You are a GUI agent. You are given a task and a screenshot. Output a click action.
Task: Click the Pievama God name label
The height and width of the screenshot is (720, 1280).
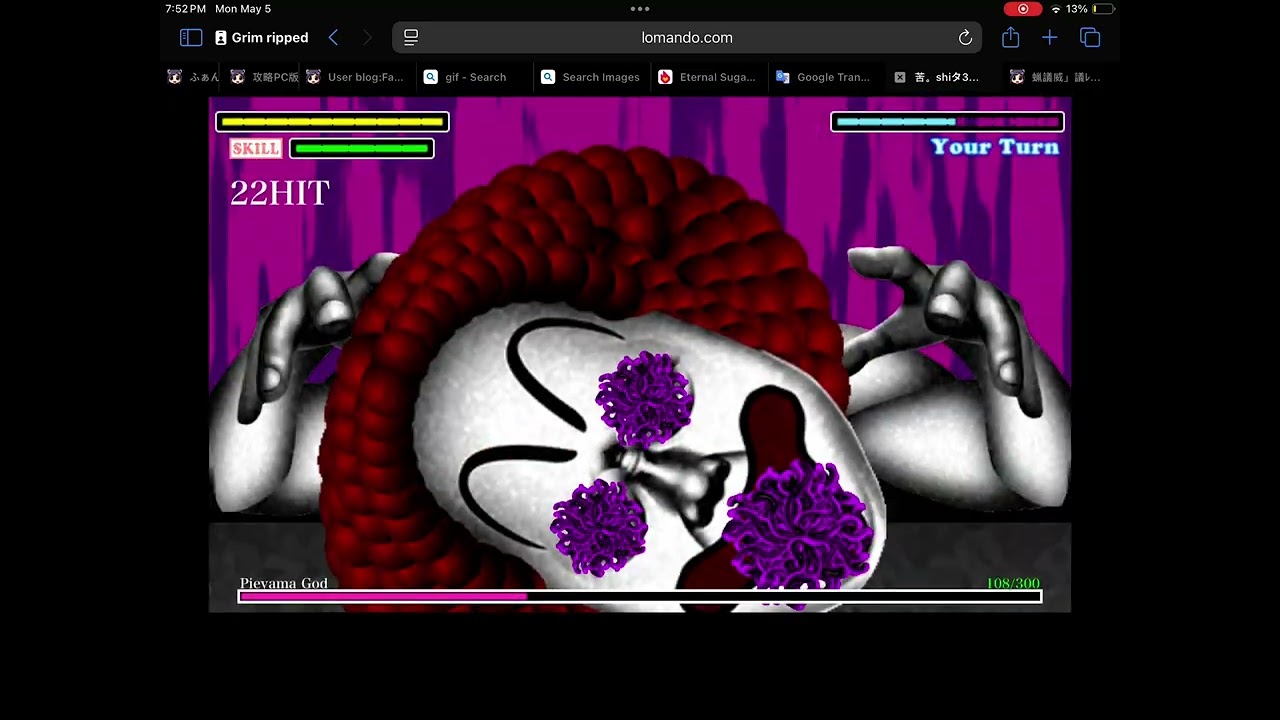coord(284,583)
